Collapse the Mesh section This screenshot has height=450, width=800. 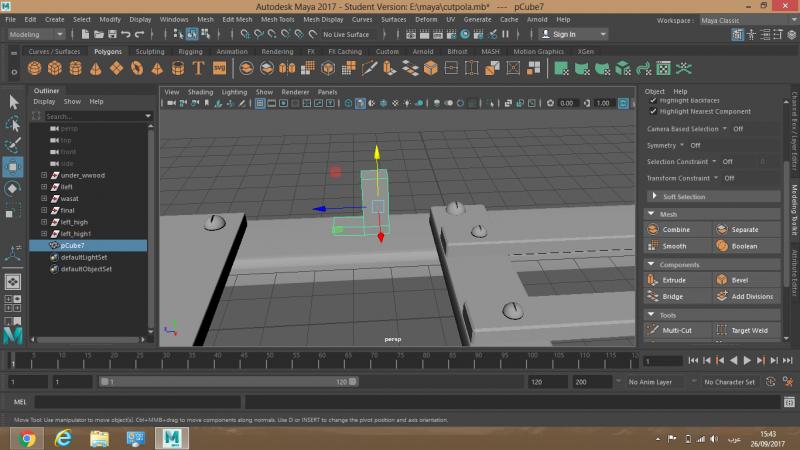tap(652, 214)
